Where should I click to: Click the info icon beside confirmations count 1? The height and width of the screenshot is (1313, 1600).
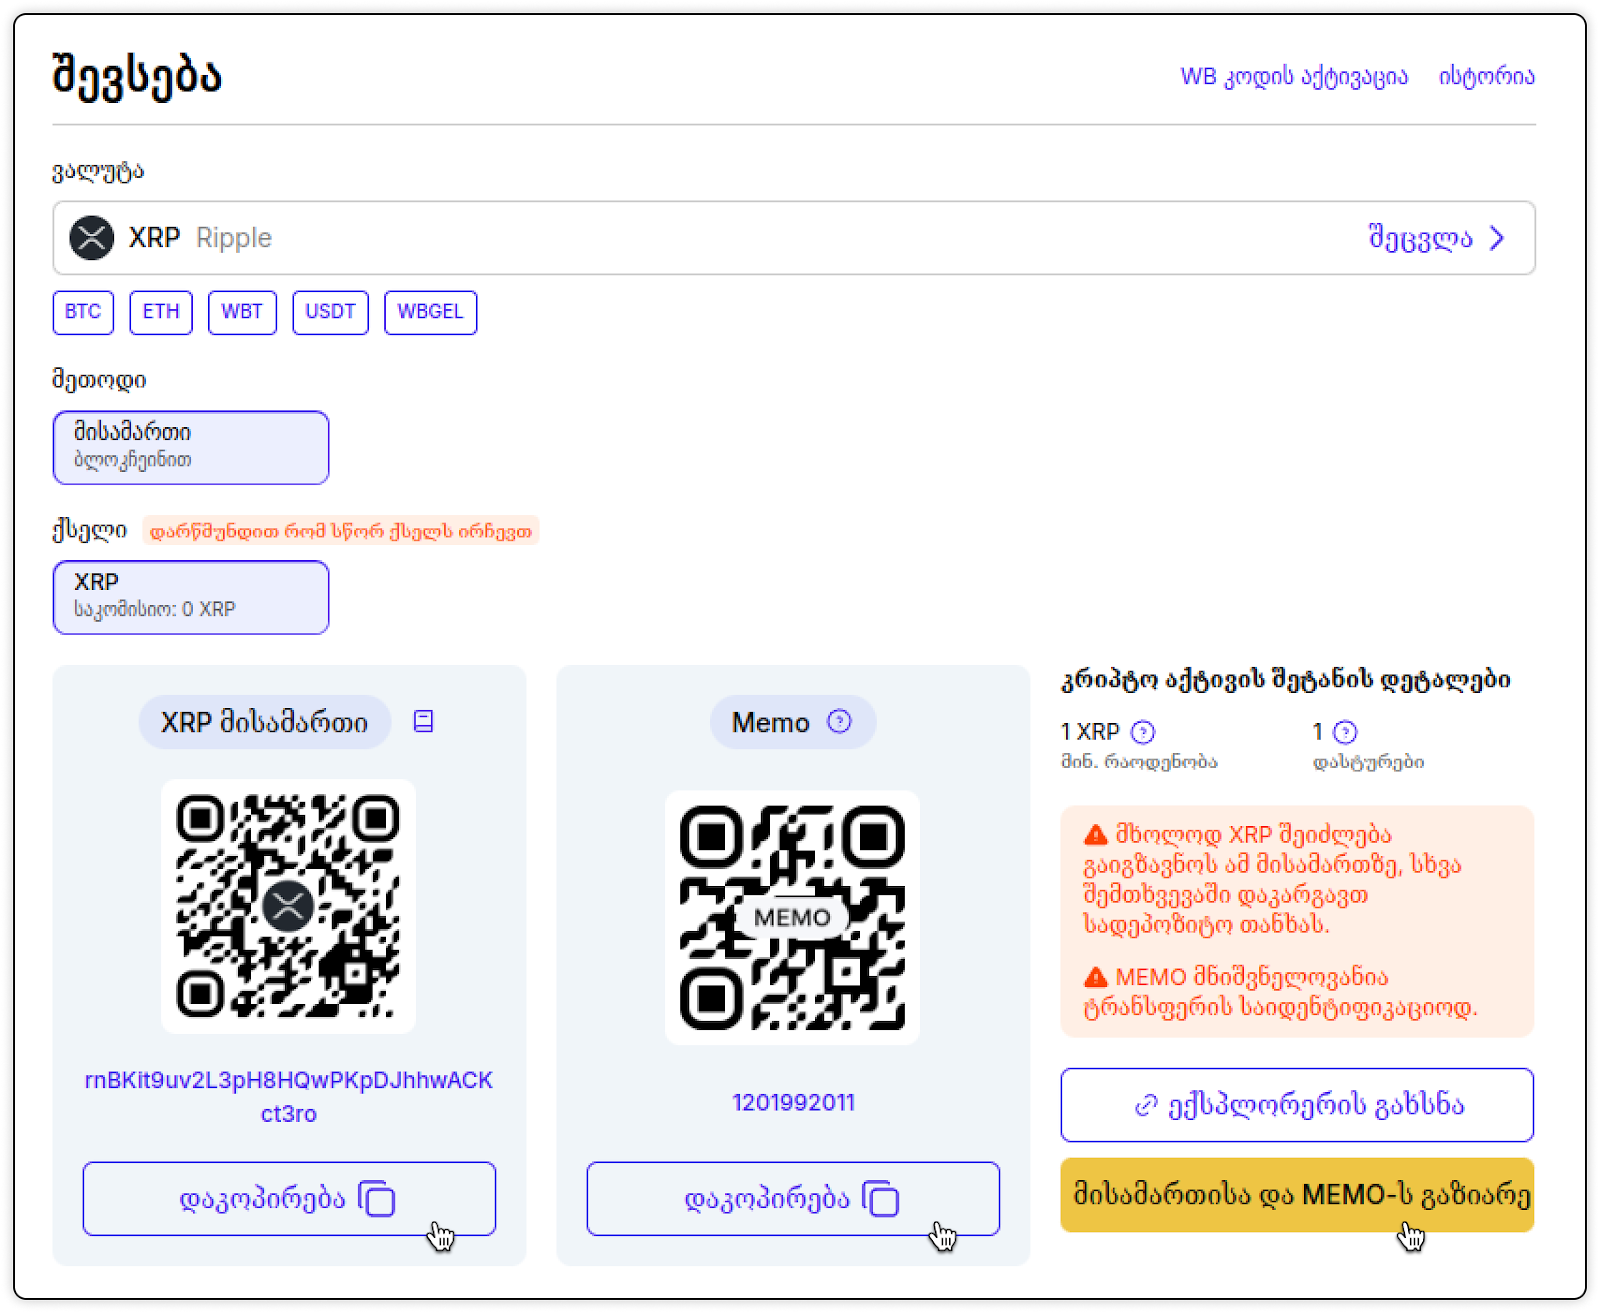coord(1345,732)
